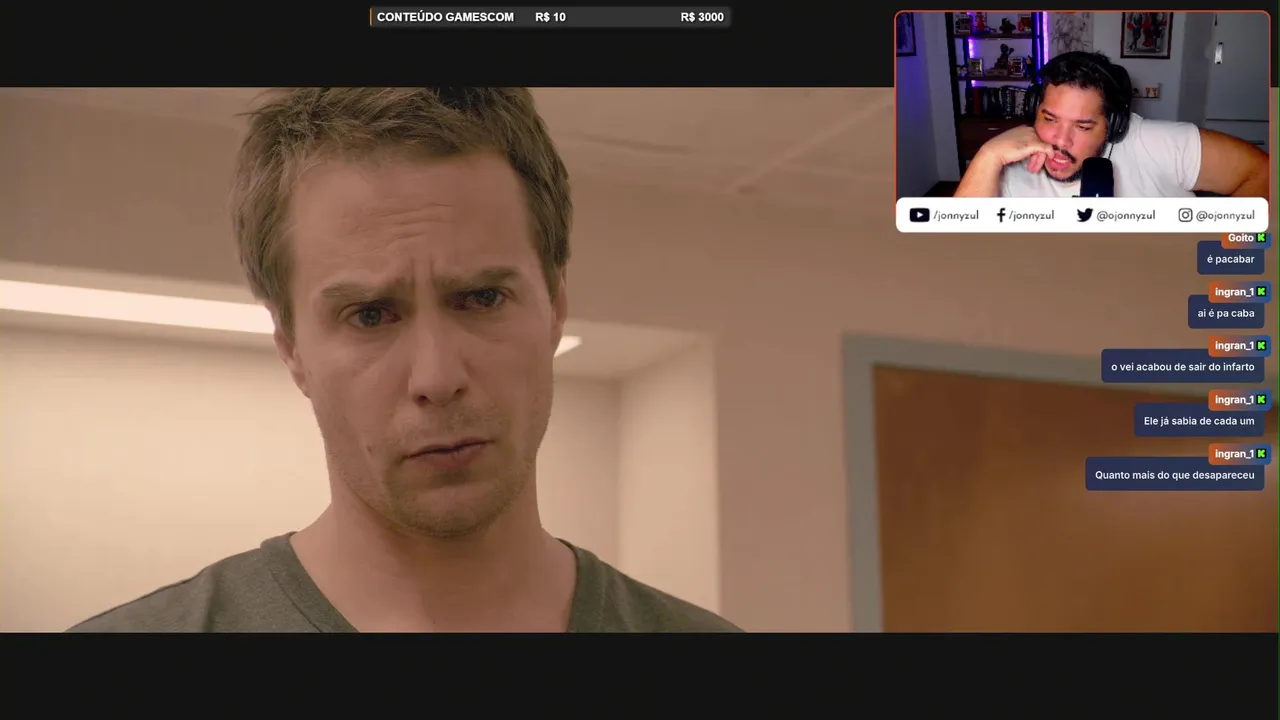Click the streamer webcam feed
Viewport: 1280px width, 720px height.
pyautogui.click(x=1082, y=105)
